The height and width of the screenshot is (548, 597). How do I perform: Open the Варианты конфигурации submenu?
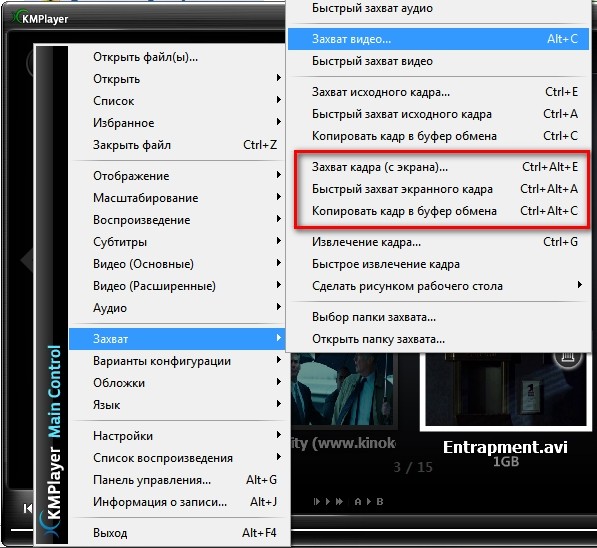coord(177,361)
